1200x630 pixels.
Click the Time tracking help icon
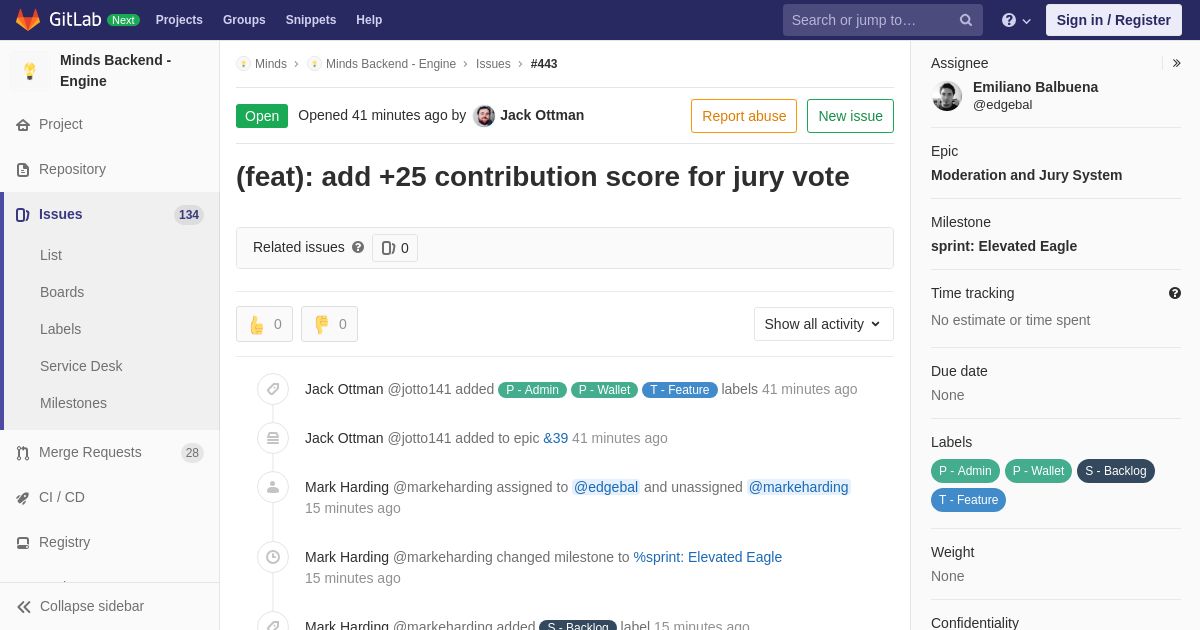pyautogui.click(x=1175, y=293)
